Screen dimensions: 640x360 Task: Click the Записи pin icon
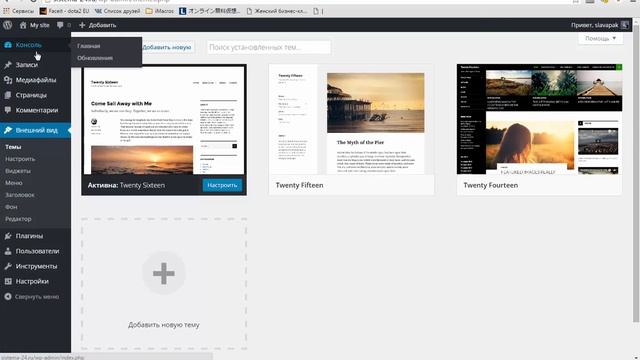[x=8, y=65]
